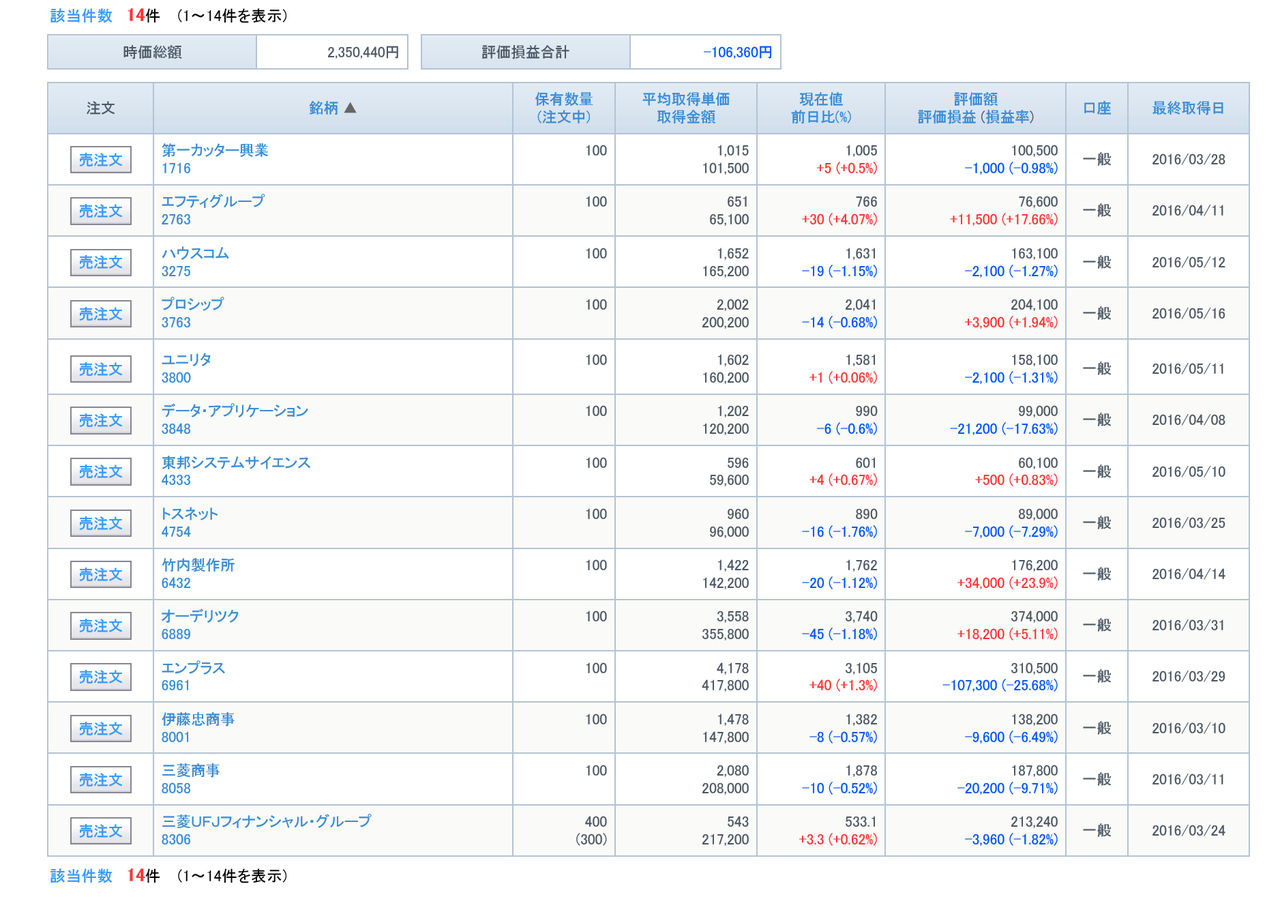Click stock code 6432
This screenshot has height=897, width=1280.
click(176, 583)
